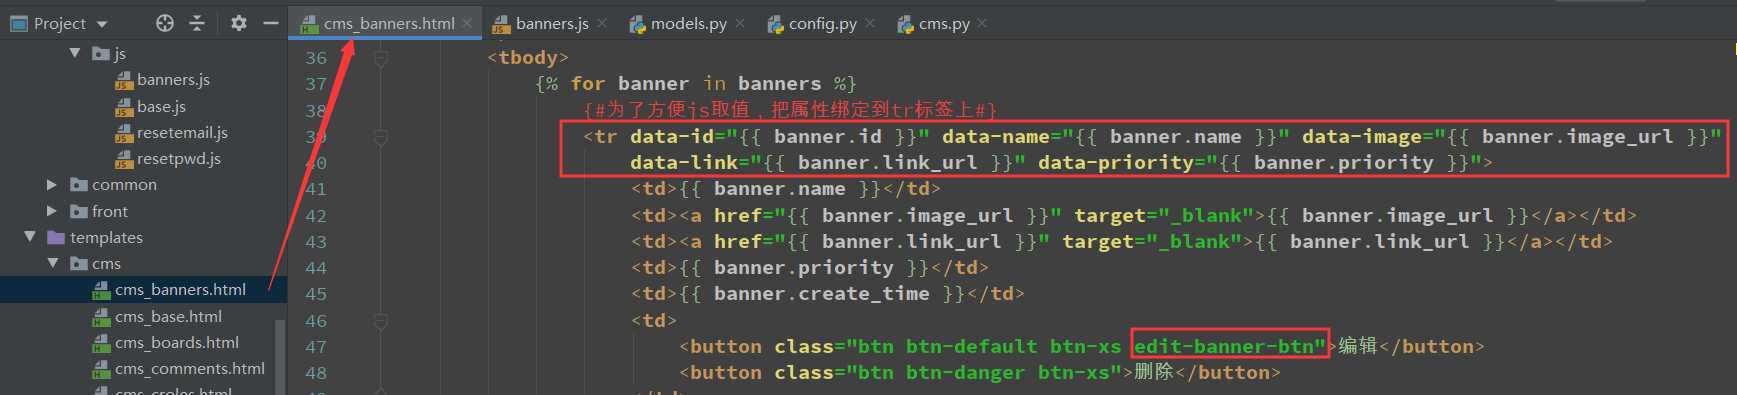Screen dimensions: 1737x395
Task: Close the cms_banners.html tab
Action: click(x=467, y=23)
